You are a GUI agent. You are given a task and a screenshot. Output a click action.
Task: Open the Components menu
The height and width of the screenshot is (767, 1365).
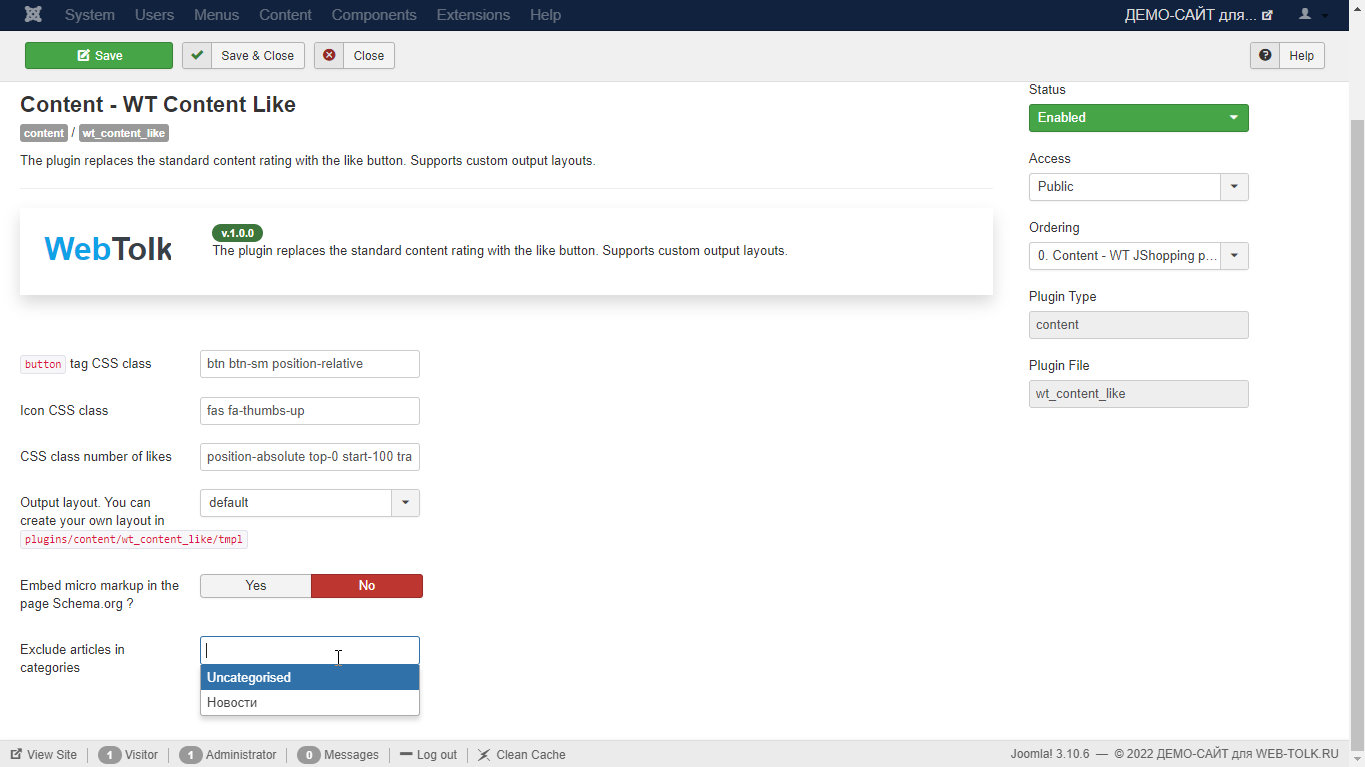tap(374, 15)
